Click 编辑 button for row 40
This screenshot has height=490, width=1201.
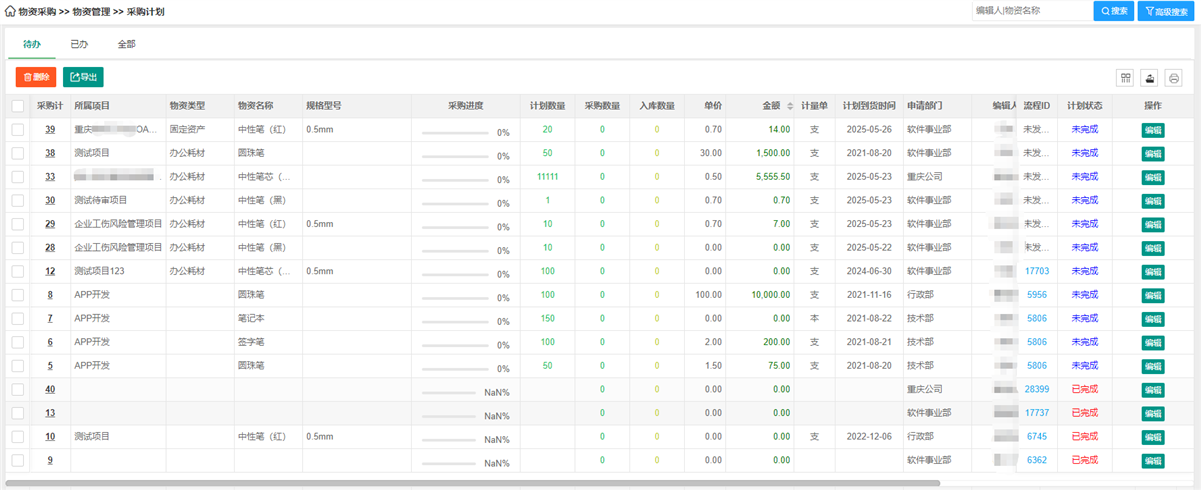point(1153,389)
